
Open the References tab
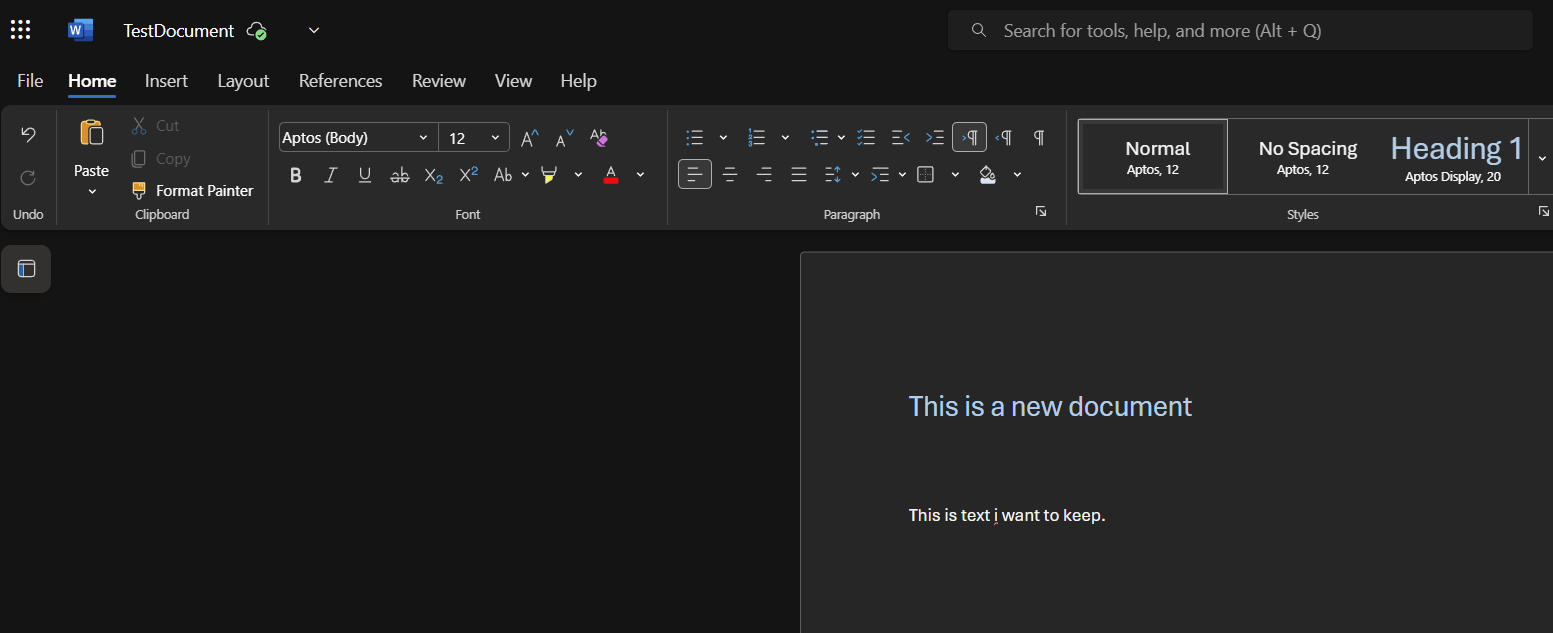(x=340, y=81)
